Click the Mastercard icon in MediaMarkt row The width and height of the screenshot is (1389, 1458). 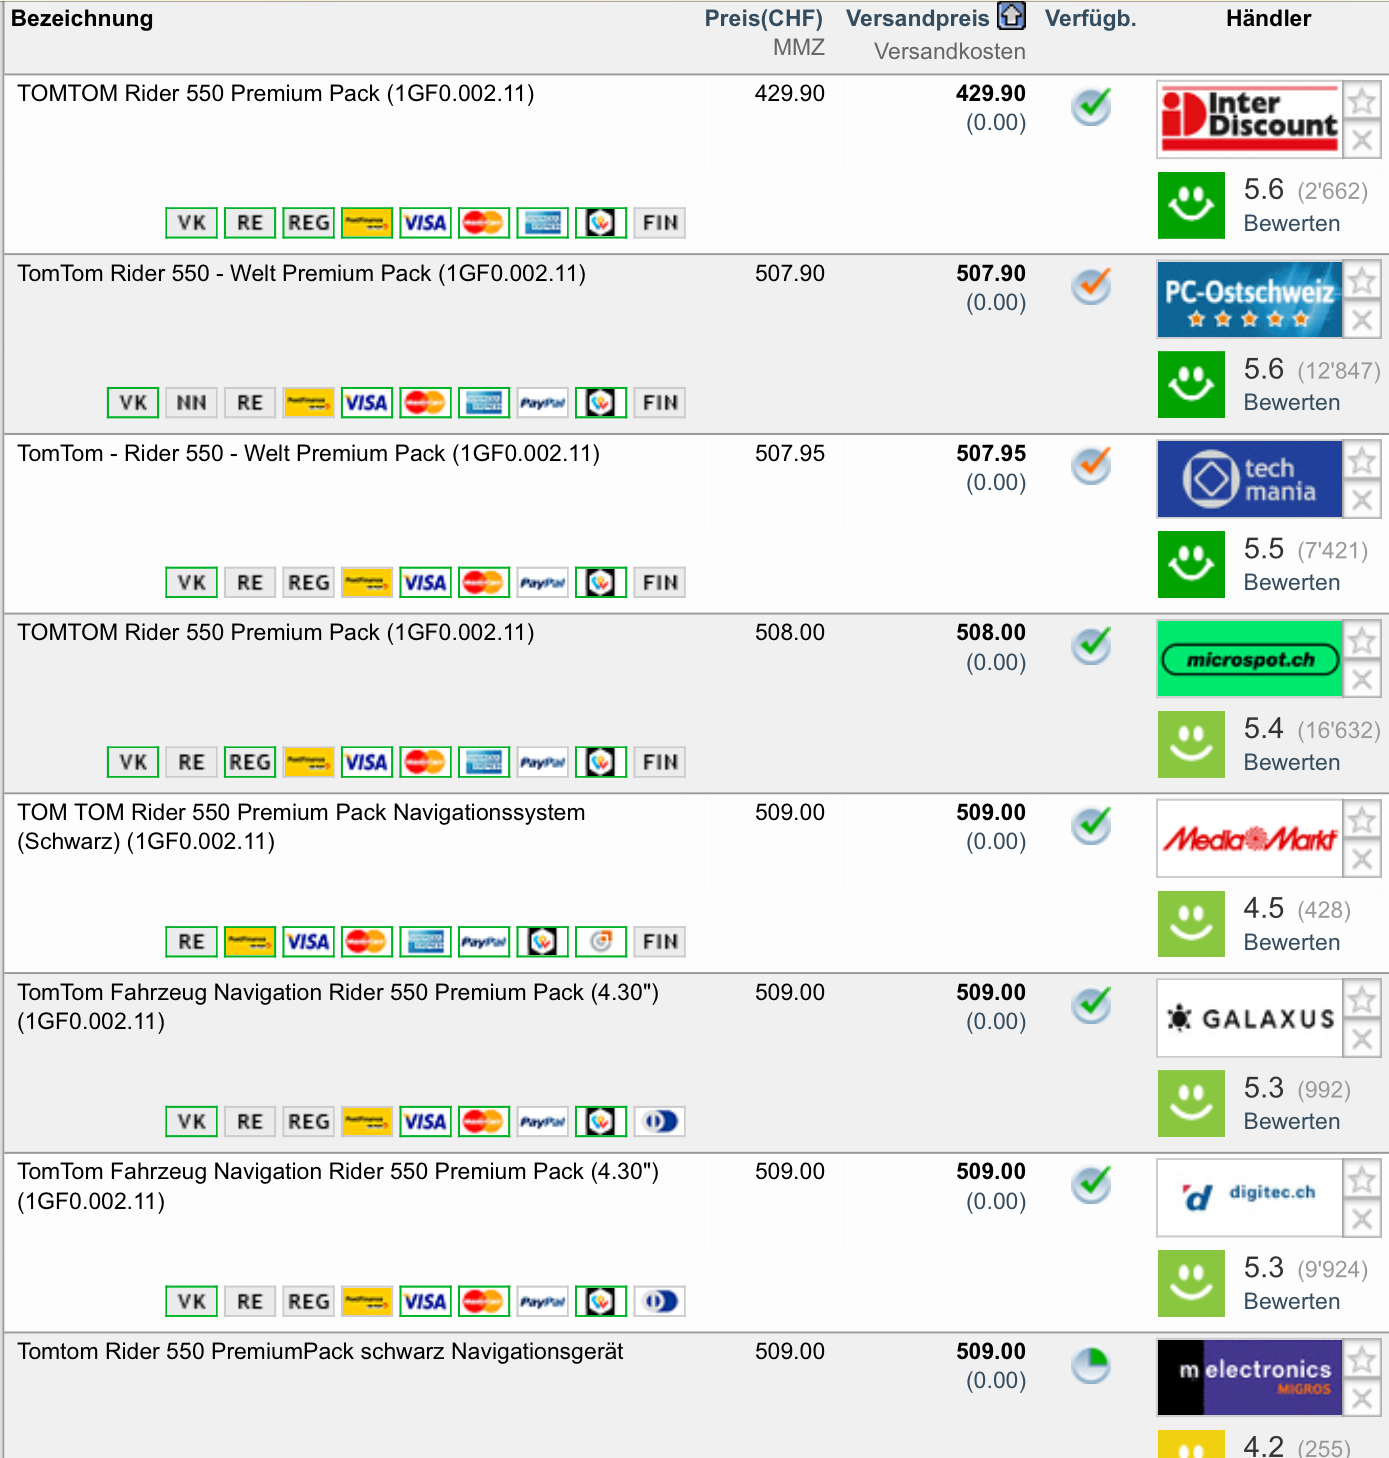click(x=366, y=942)
